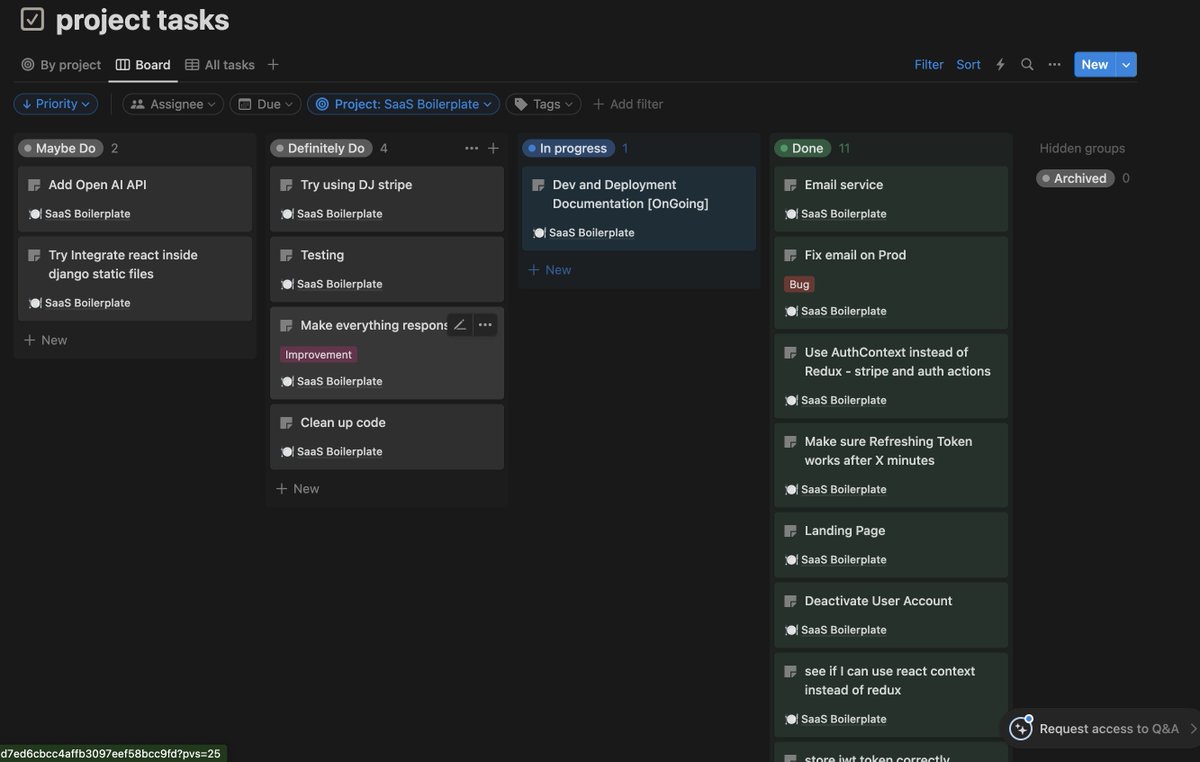Click page icon on Clean up code card
Image resolution: width=1200 pixels, height=762 pixels.
click(x=286, y=423)
